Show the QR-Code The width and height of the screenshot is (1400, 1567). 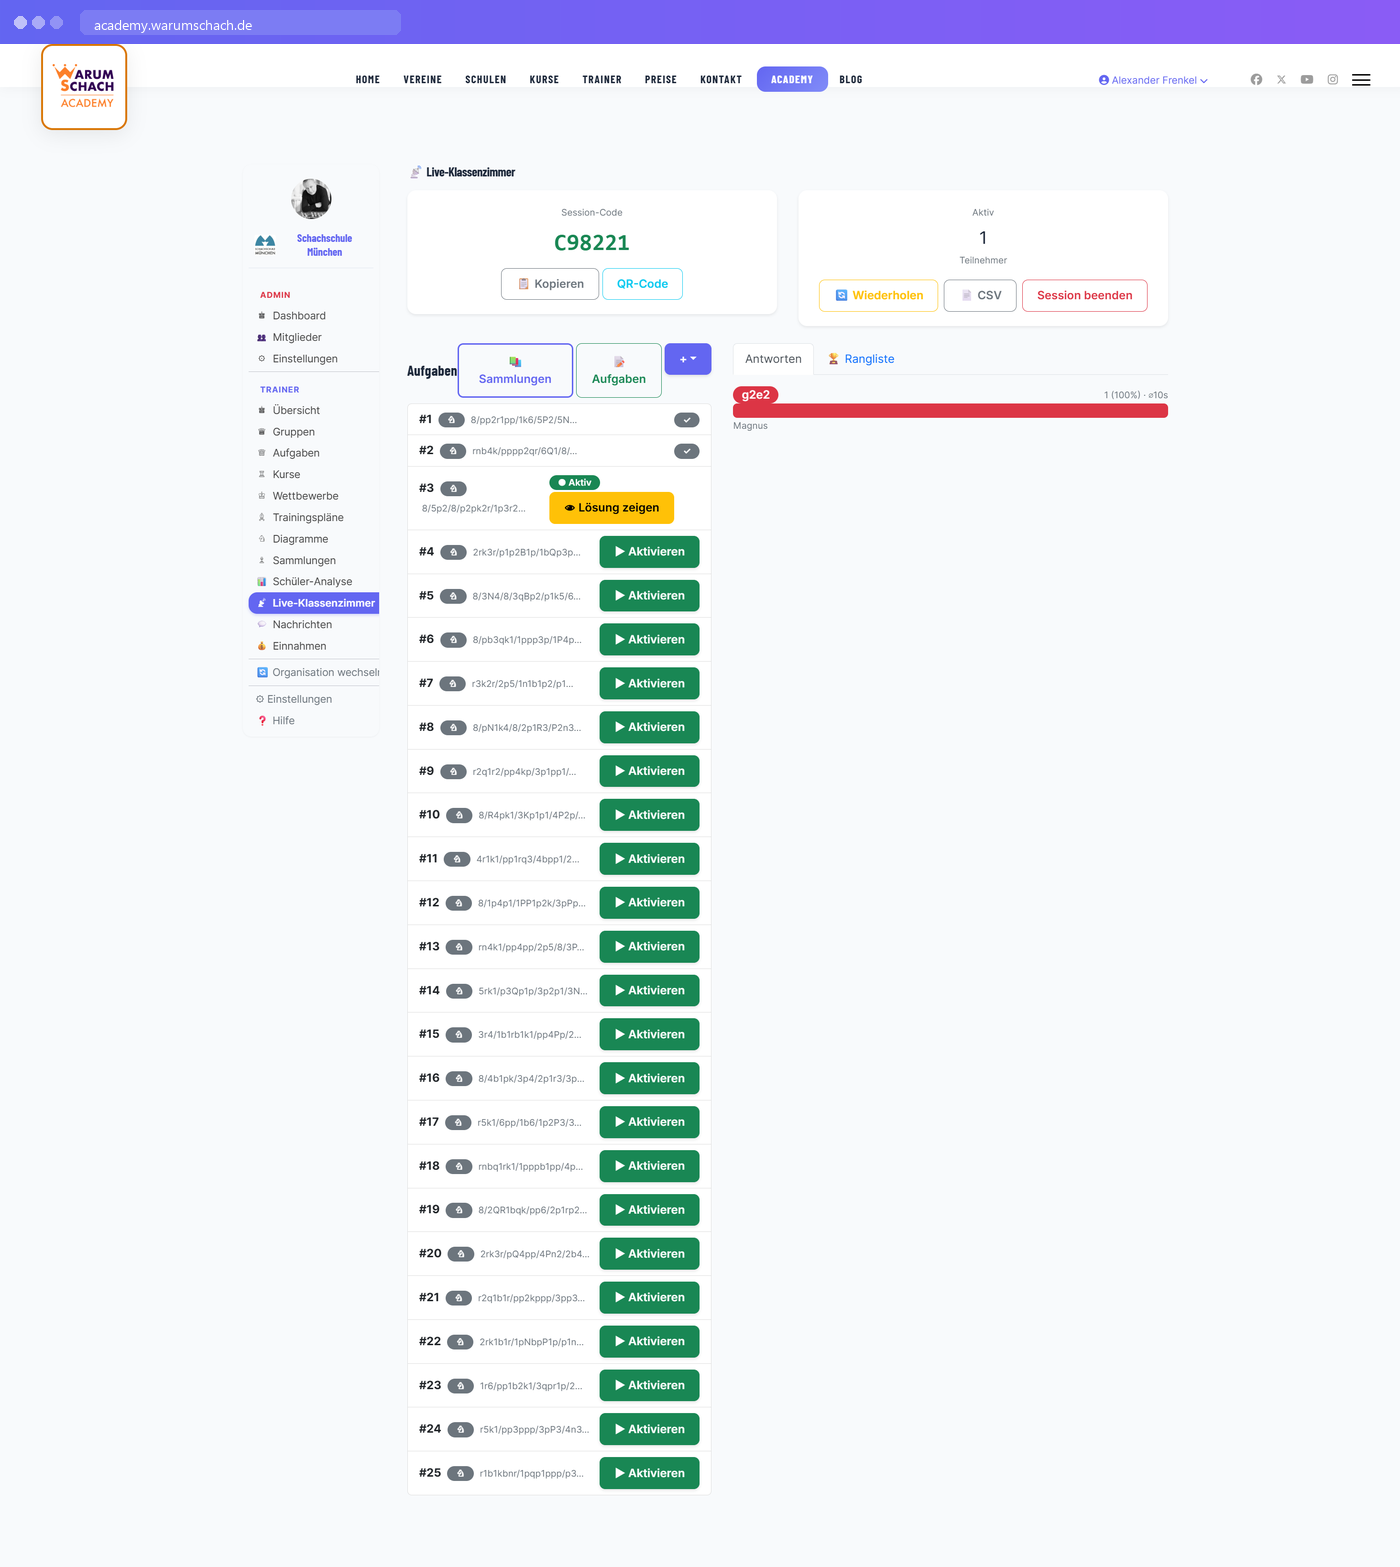(642, 284)
